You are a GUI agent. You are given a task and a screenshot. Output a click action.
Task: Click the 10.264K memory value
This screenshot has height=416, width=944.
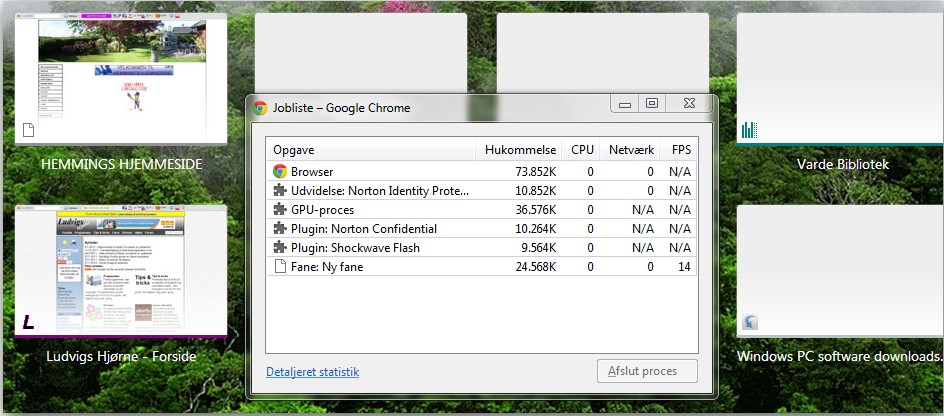pyautogui.click(x=536, y=229)
